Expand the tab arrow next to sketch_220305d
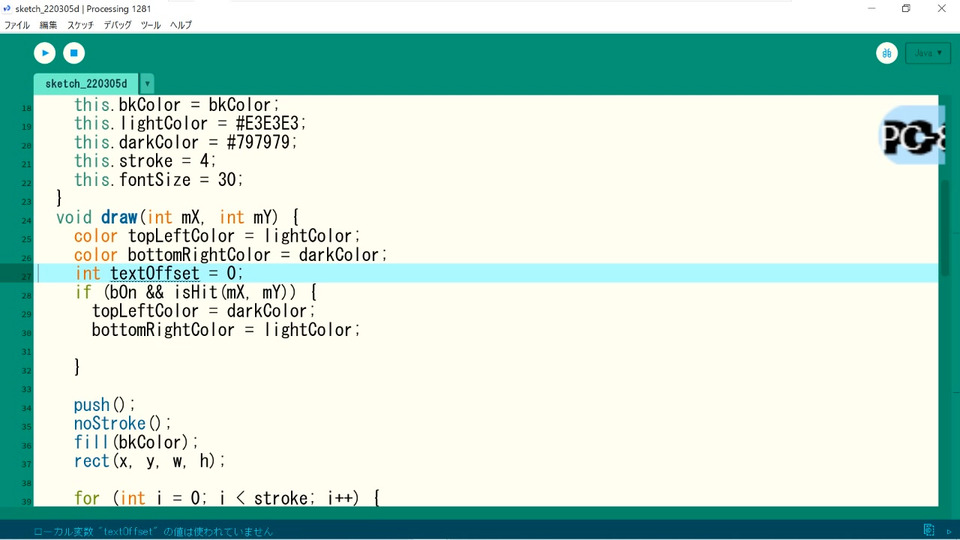This screenshot has width=960, height=540. [147, 83]
